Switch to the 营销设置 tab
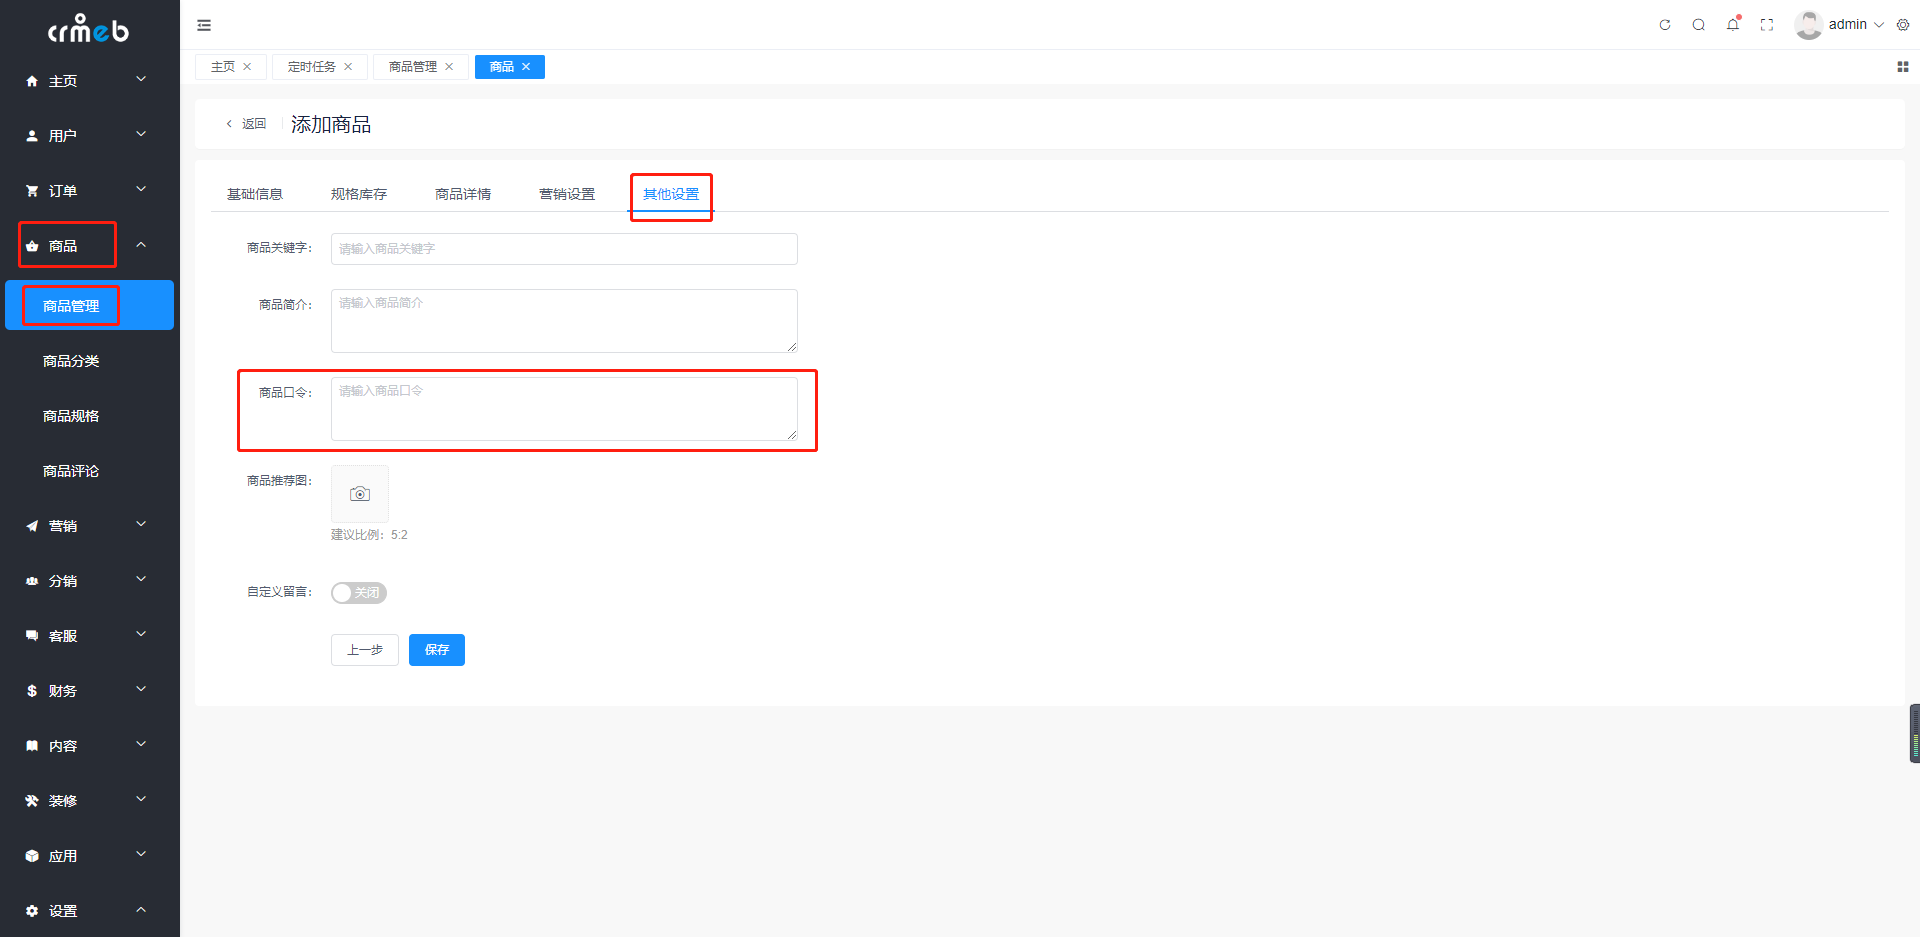The height and width of the screenshot is (937, 1920). coord(567,194)
